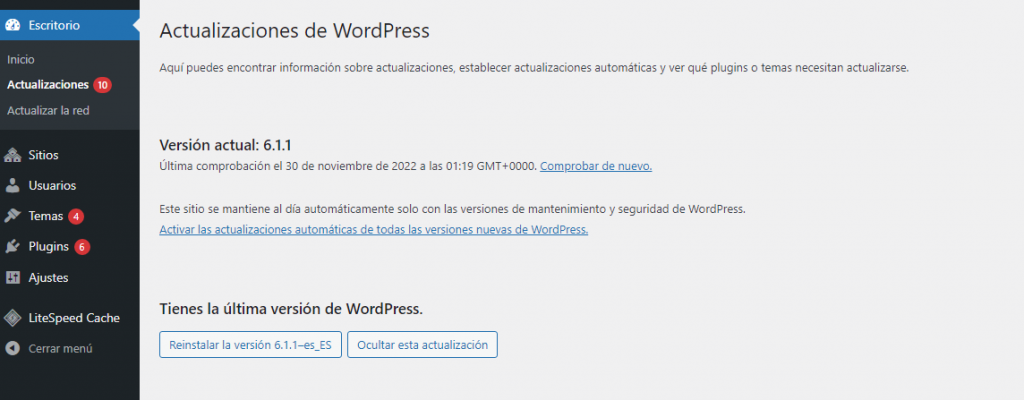This screenshot has width=1024, height=400.
Task: Click the LiteSpeed Cache diamond icon
Action: click(12, 318)
